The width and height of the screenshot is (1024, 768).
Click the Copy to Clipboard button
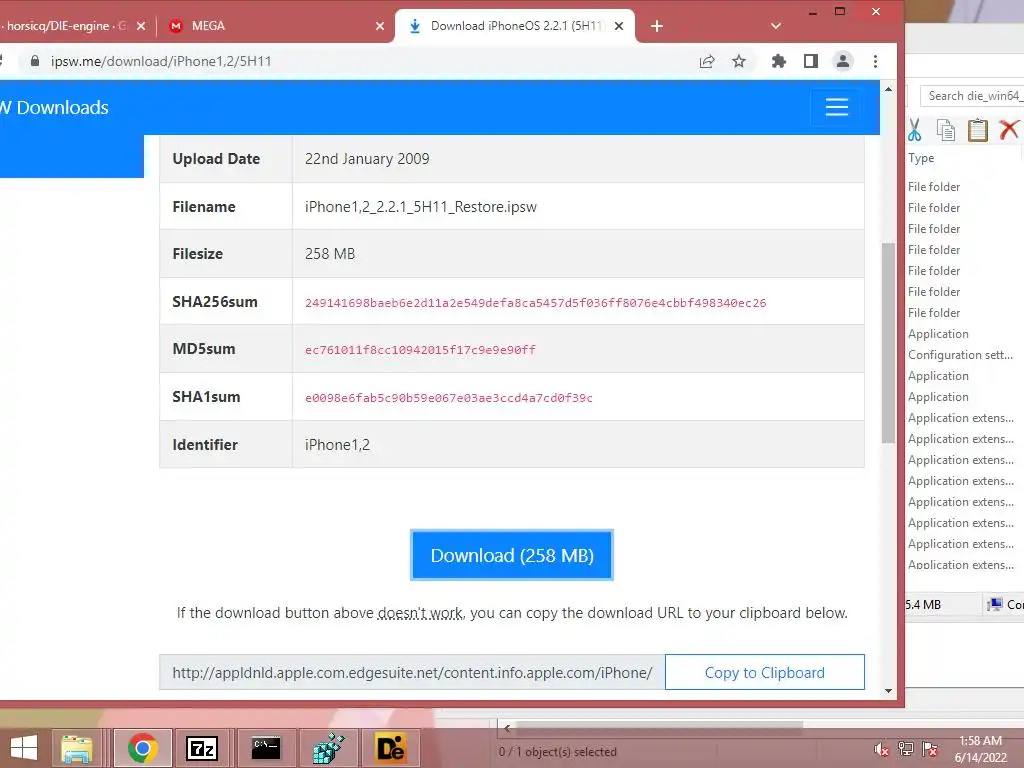765,672
